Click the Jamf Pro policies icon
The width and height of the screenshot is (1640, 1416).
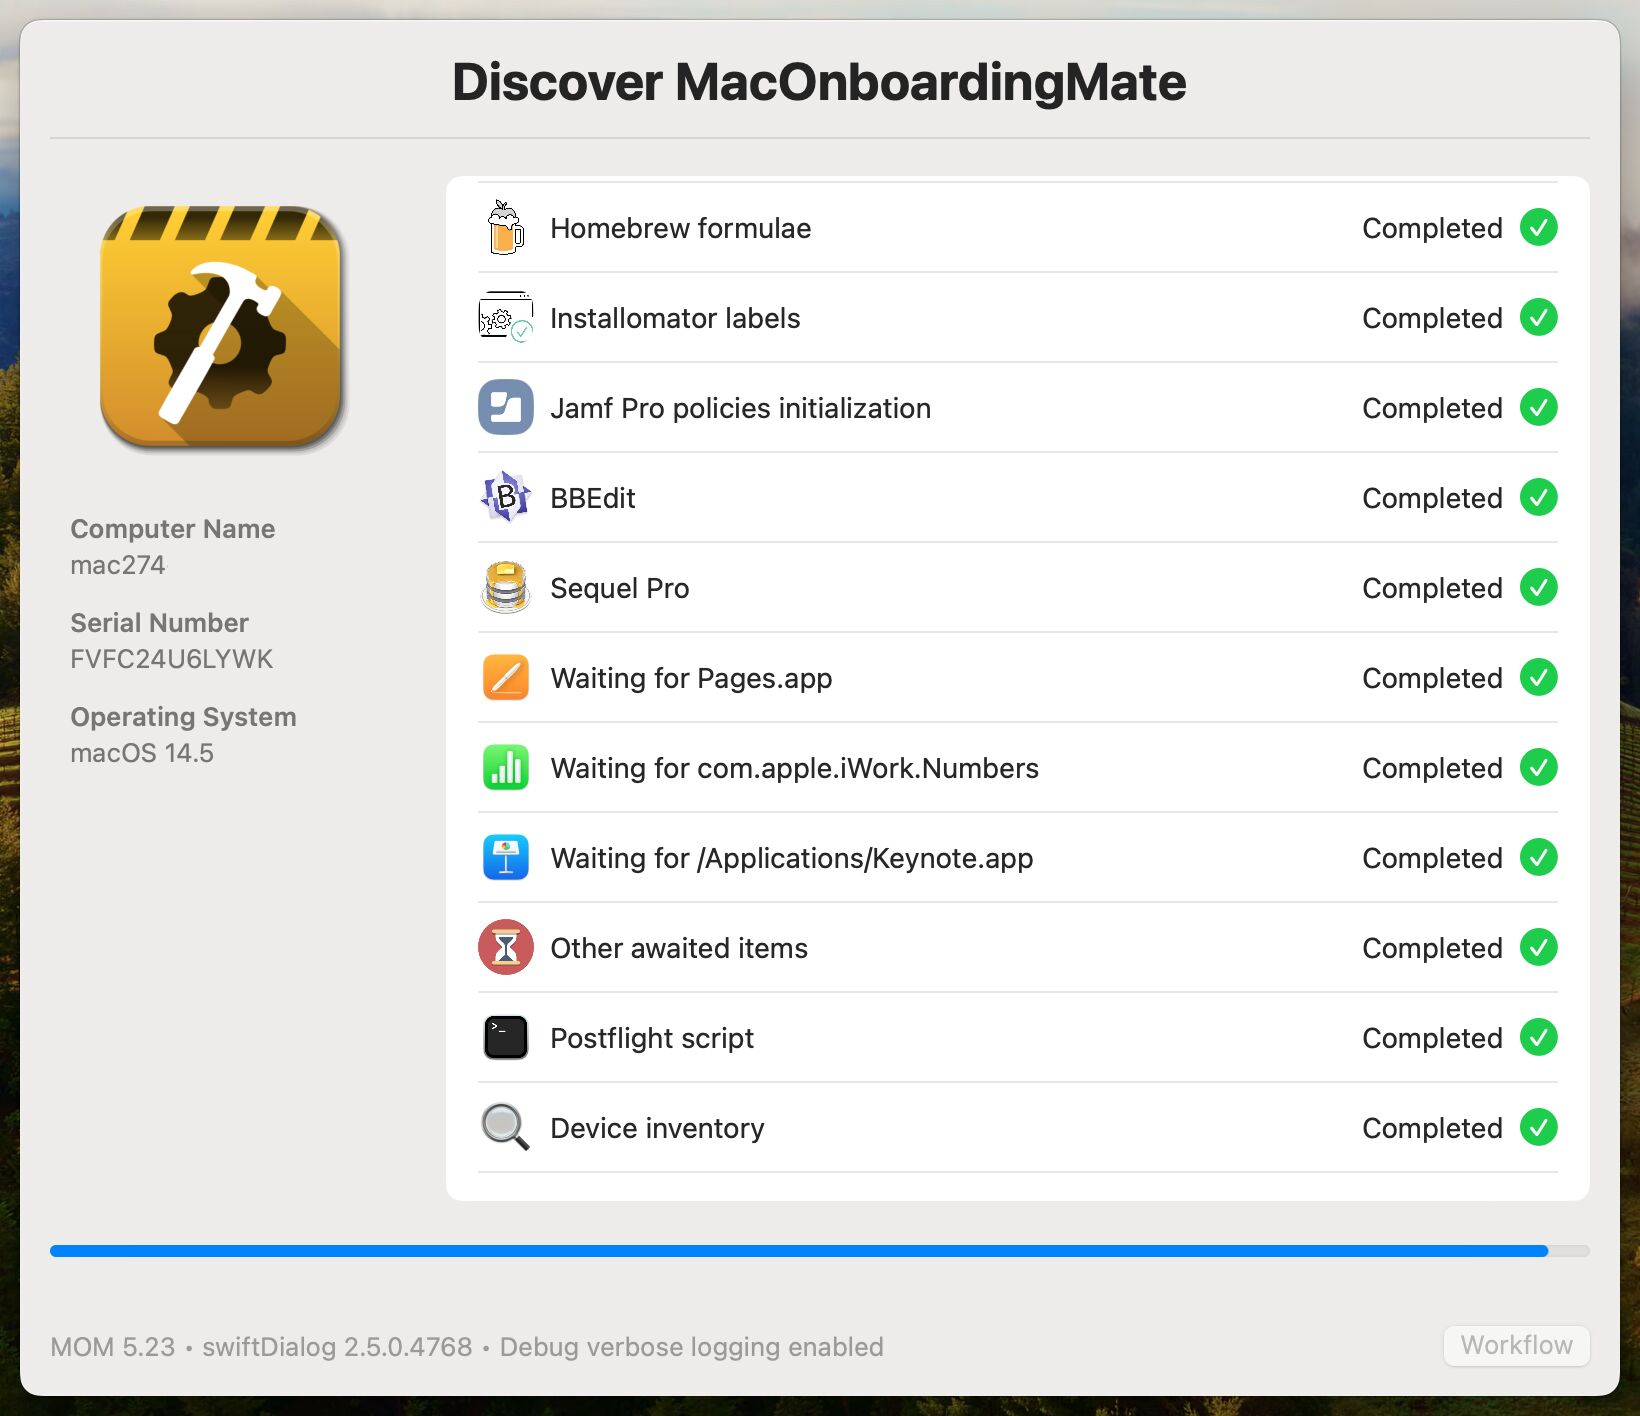[x=505, y=407]
